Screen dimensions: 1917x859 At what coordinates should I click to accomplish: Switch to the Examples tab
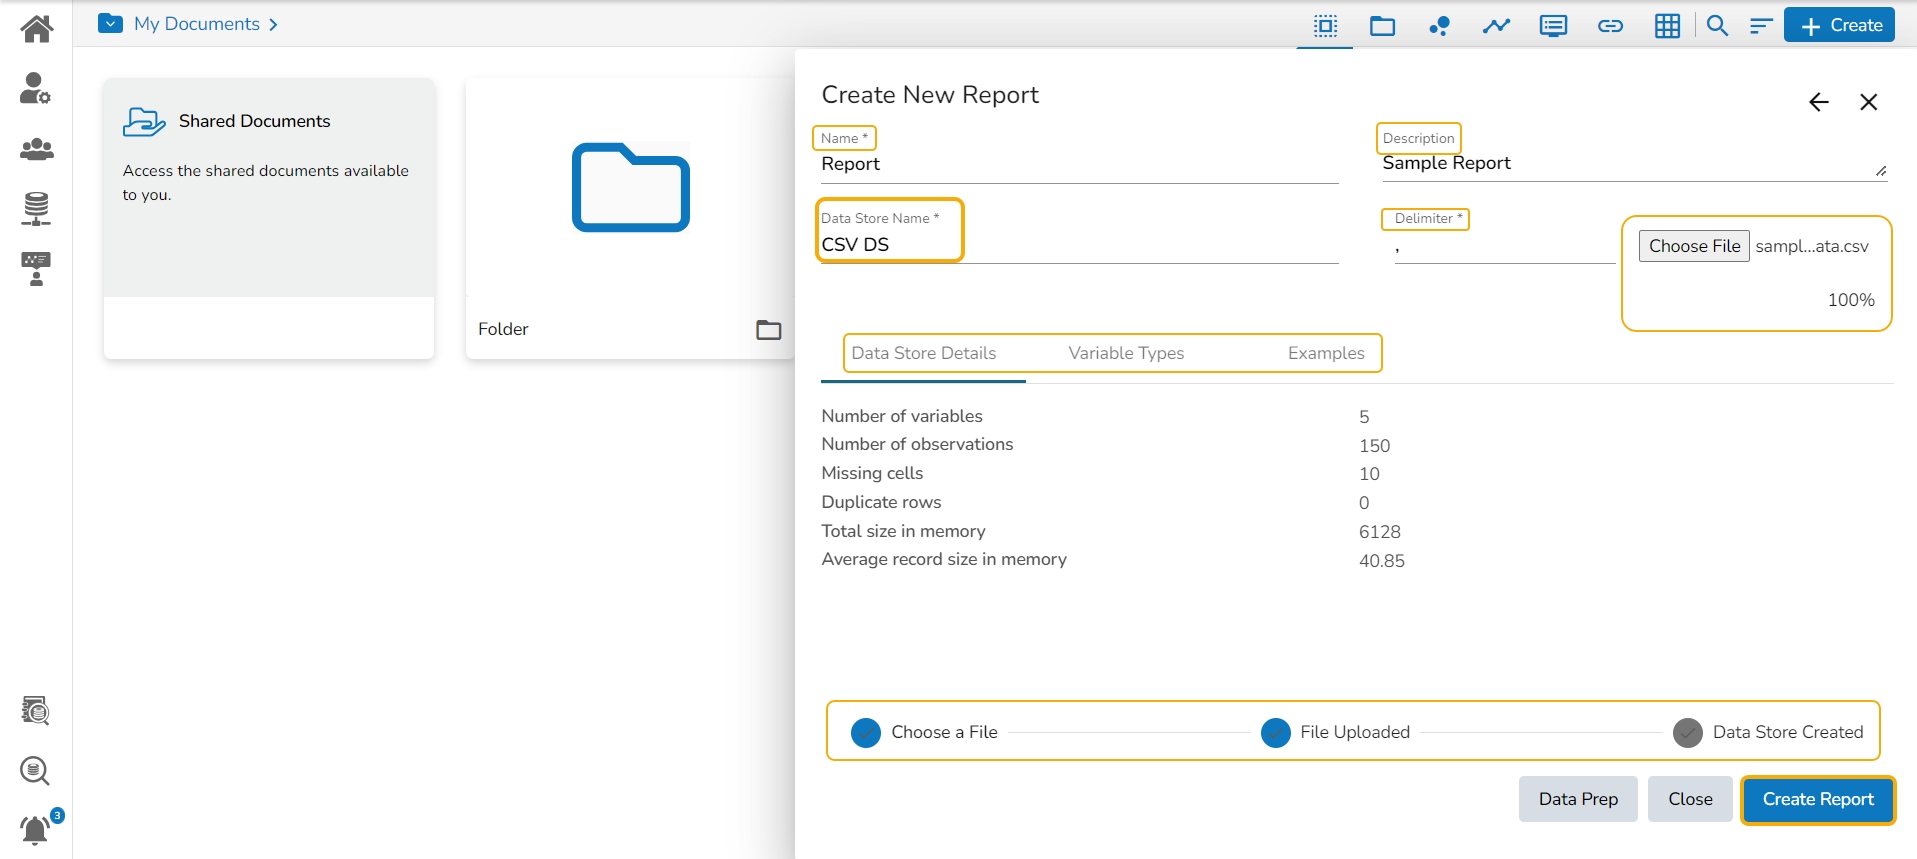coord(1326,353)
